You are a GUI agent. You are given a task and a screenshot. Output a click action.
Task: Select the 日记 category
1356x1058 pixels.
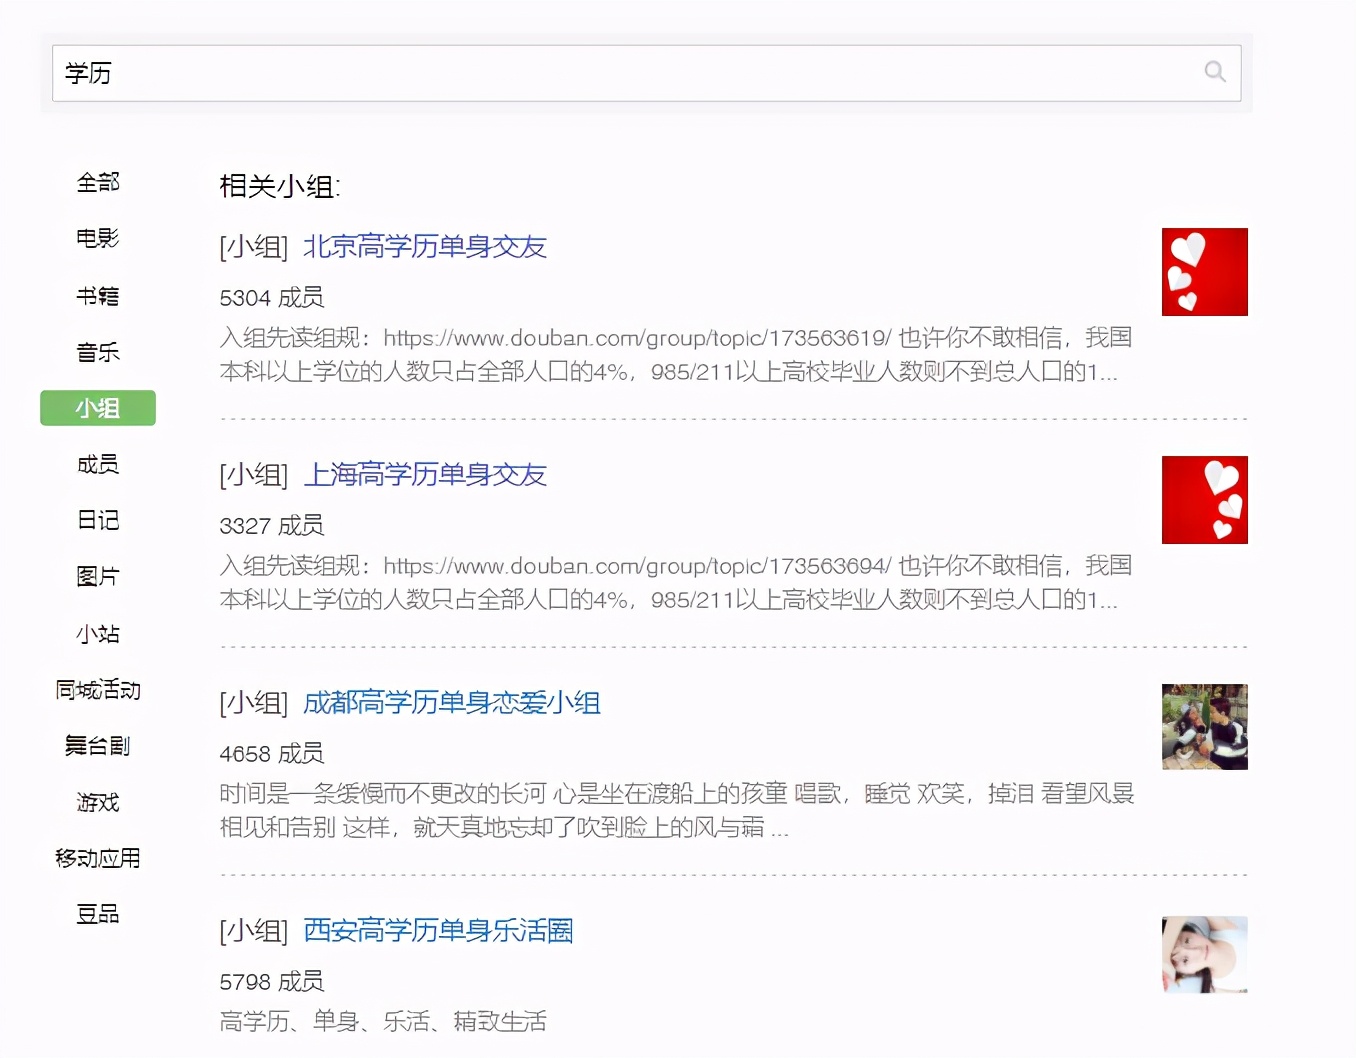click(98, 520)
